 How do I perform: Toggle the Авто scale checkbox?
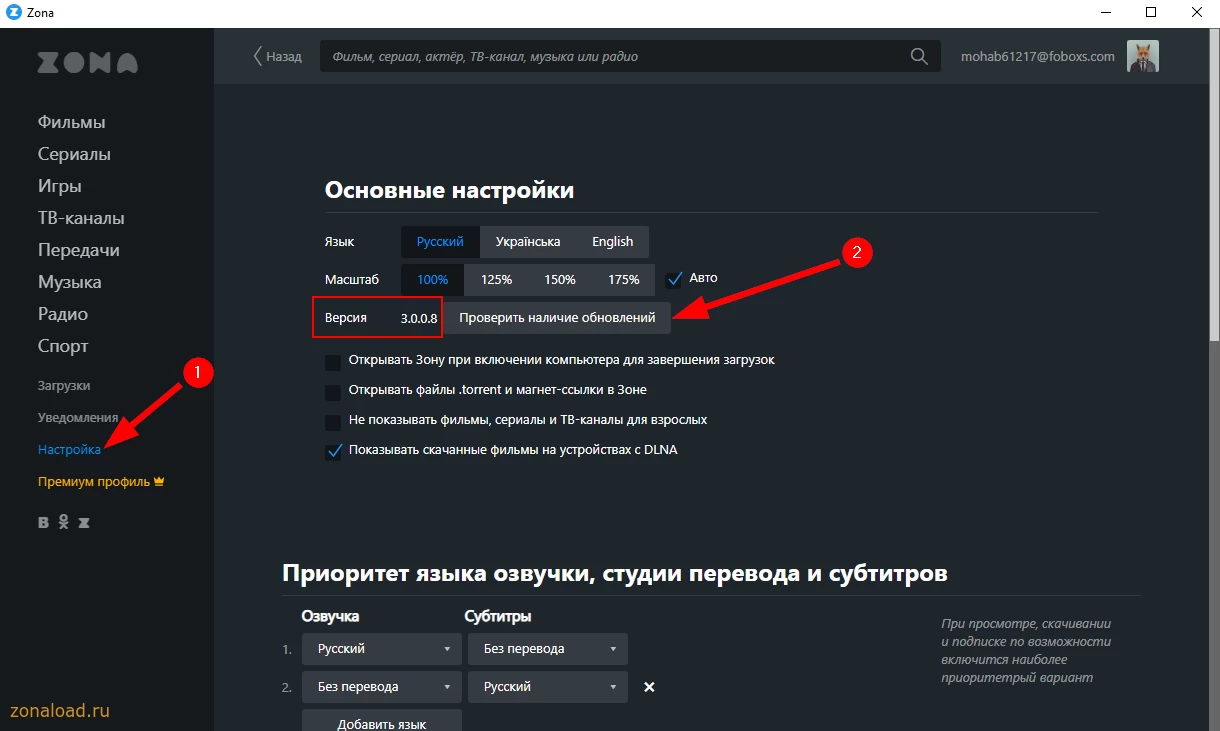point(674,278)
